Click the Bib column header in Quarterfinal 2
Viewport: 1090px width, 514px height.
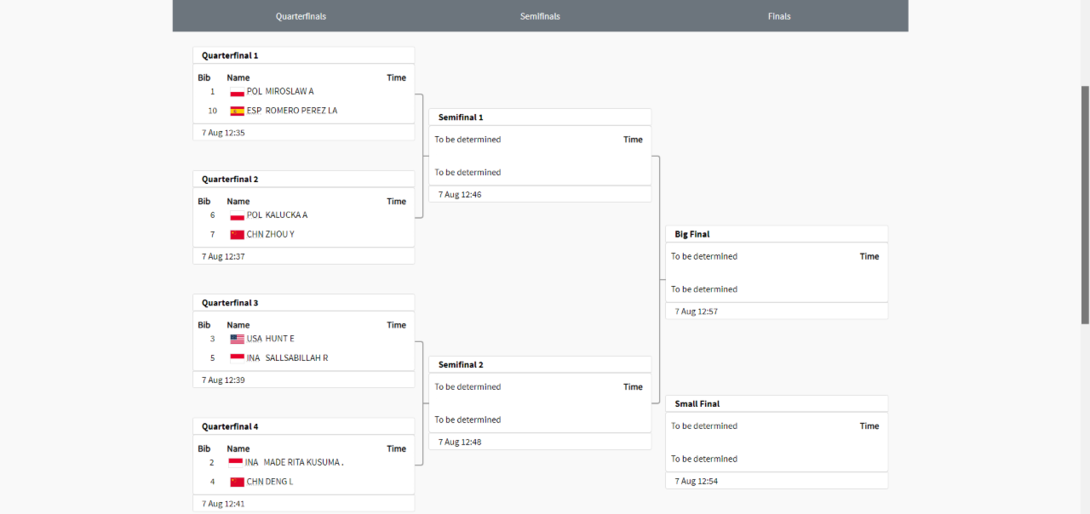tap(204, 201)
